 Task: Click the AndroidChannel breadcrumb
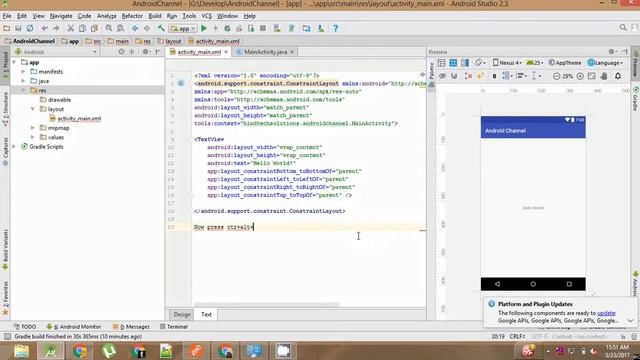click(x=30, y=41)
